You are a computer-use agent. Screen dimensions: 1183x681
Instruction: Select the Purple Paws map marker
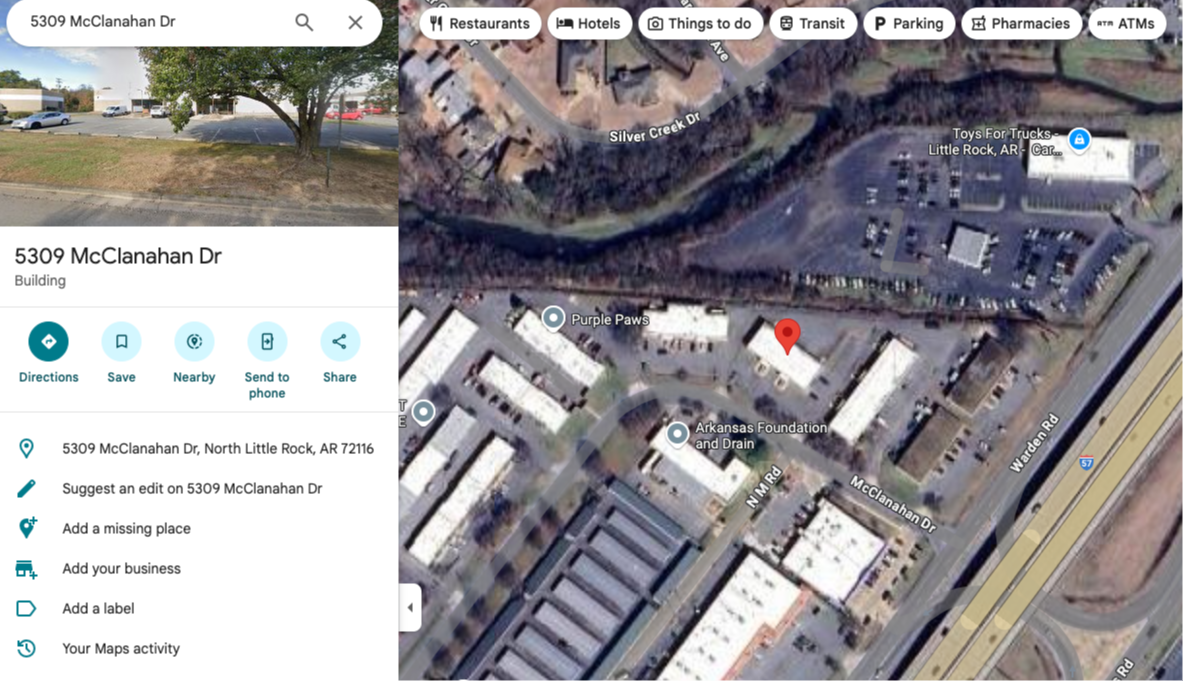[553, 318]
